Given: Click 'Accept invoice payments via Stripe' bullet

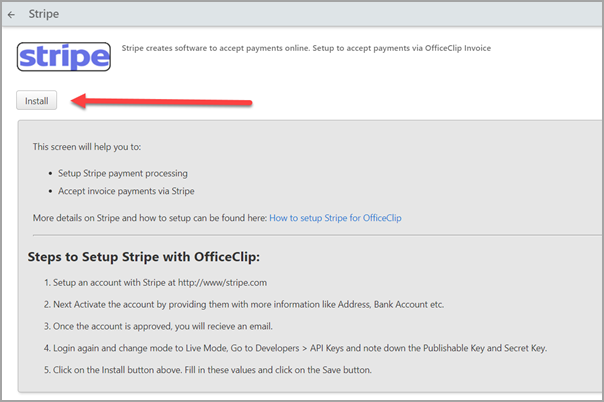Looking at the screenshot, I should [x=126, y=191].
